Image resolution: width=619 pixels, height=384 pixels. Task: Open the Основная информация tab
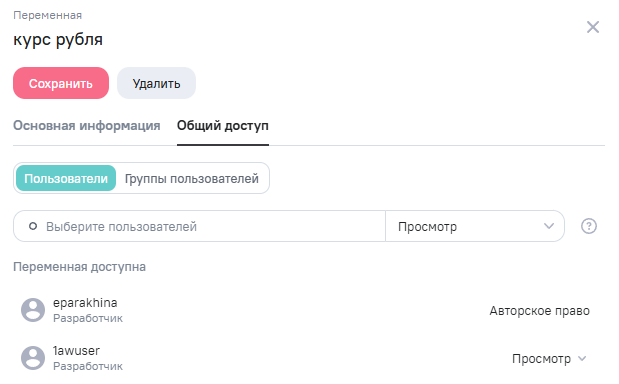click(x=86, y=126)
